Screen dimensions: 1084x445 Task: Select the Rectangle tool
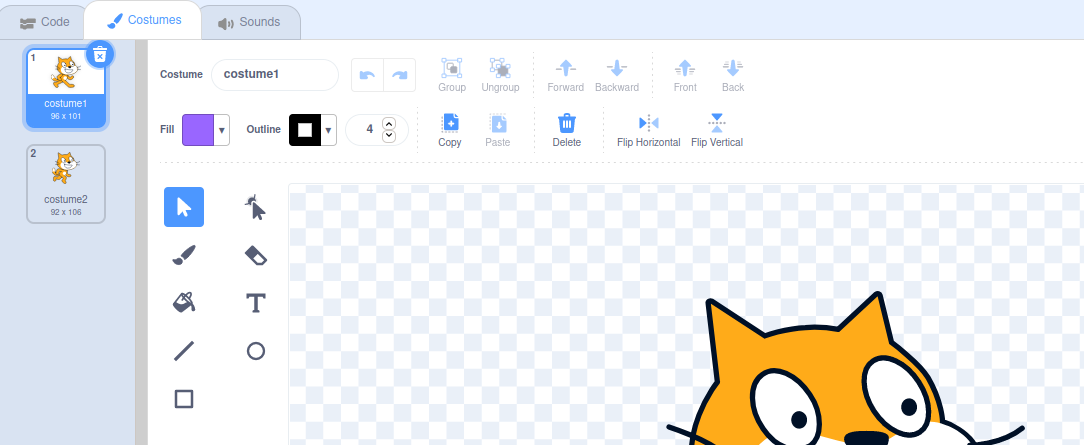pyautogui.click(x=184, y=399)
